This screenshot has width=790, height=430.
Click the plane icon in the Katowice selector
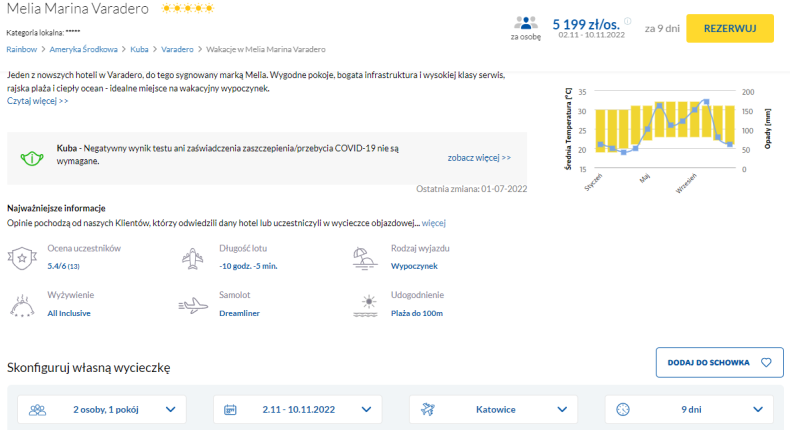(428, 409)
